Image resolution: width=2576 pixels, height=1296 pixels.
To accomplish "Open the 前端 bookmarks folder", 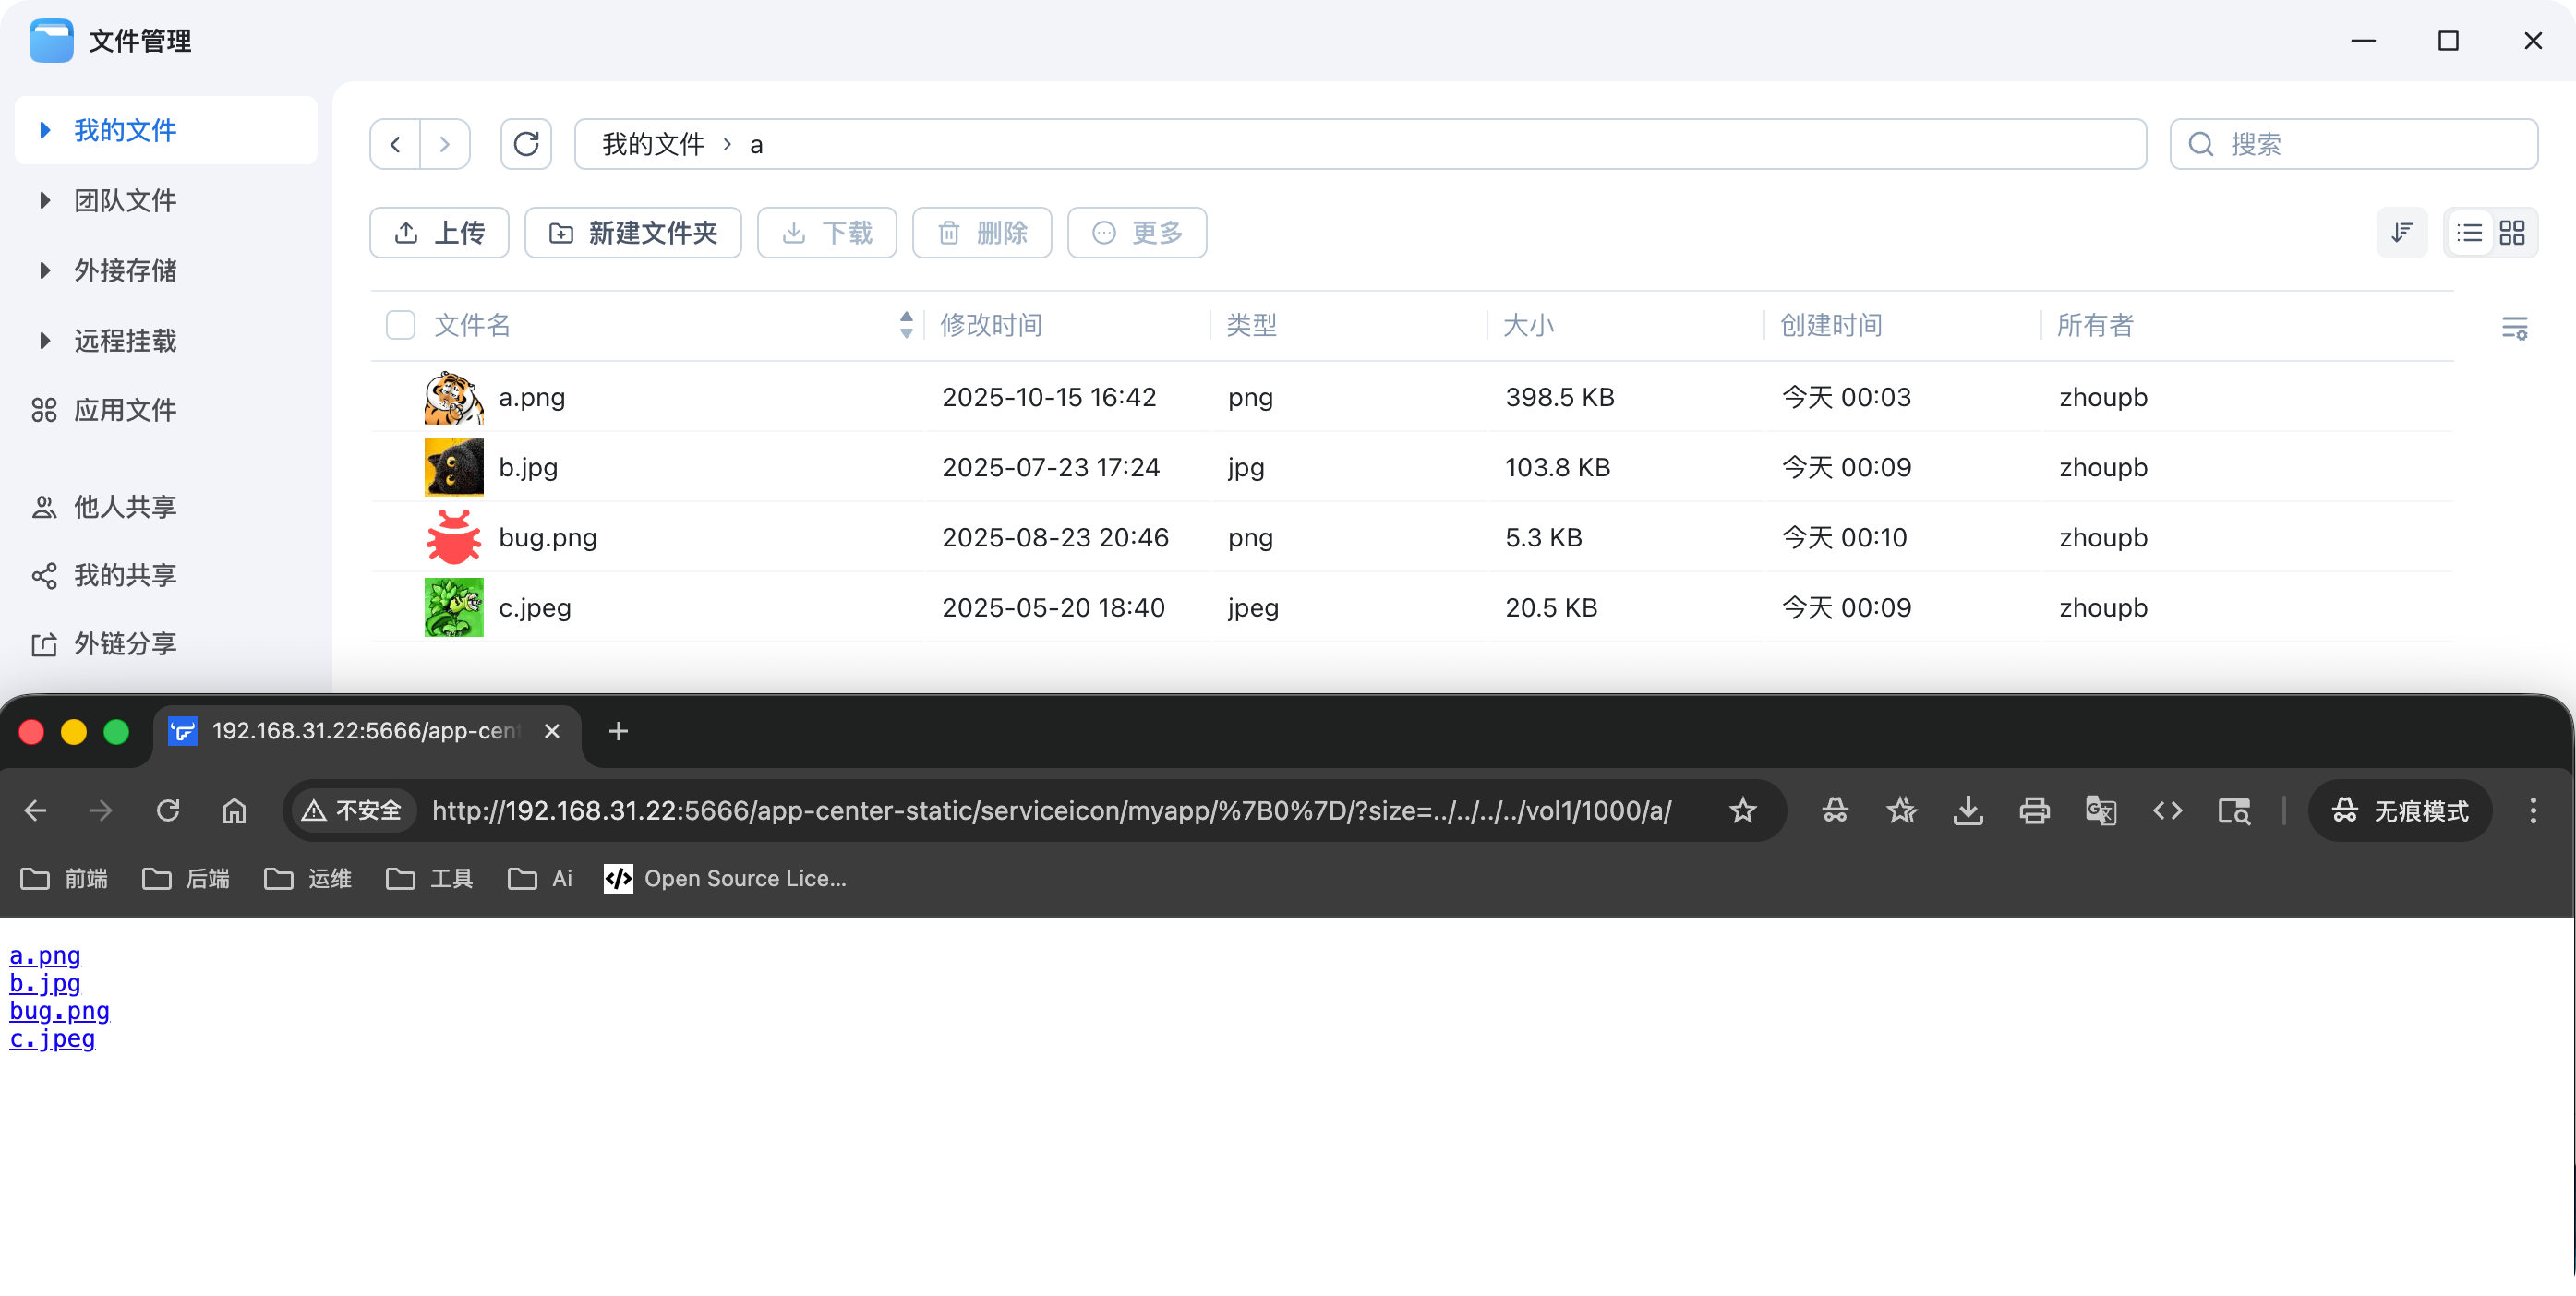I will pos(63,878).
